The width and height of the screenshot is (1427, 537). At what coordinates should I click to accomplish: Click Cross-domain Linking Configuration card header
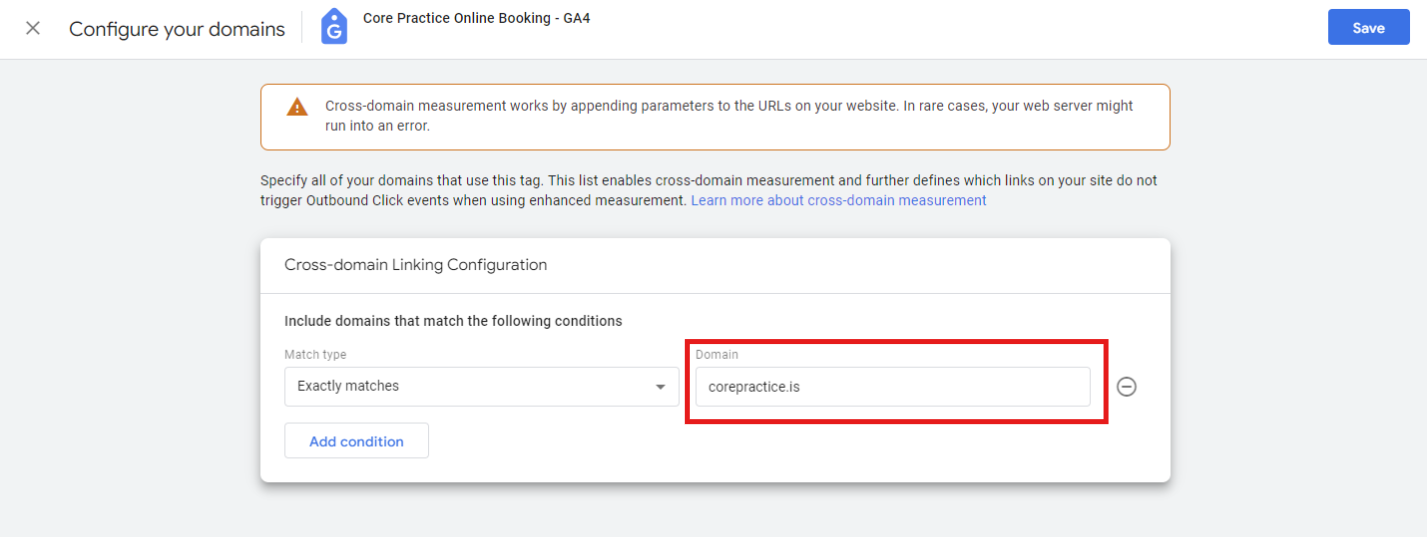[416, 265]
